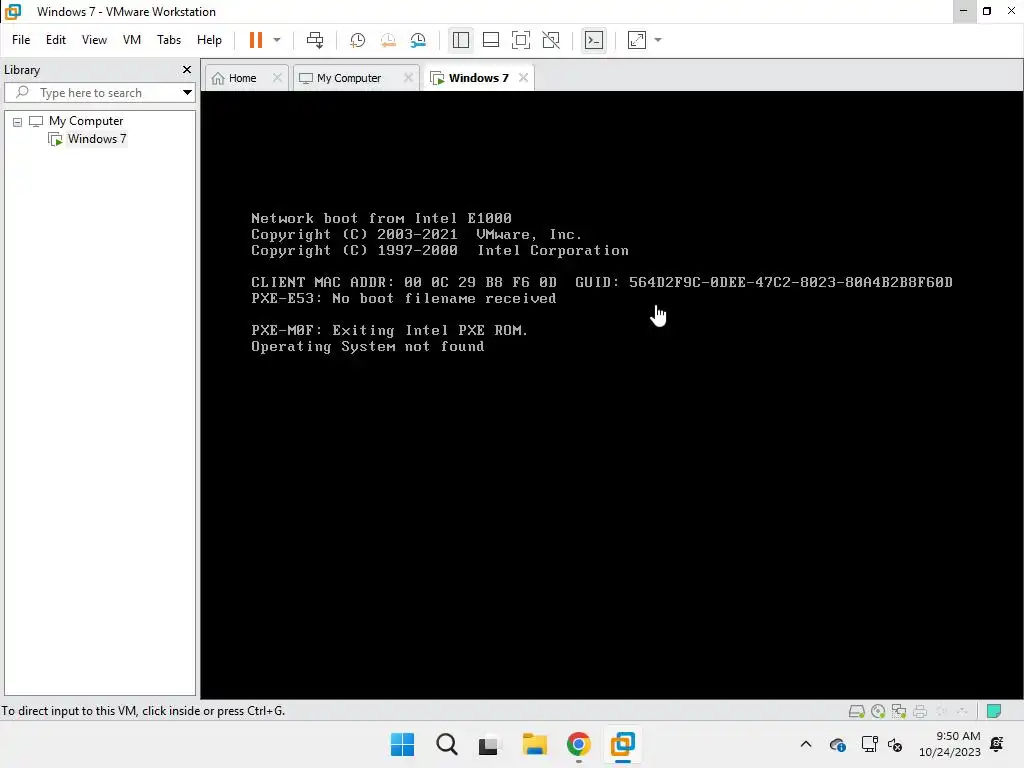This screenshot has width=1024, height=768.
Task: Open Google Chrome from the taskbar
Action: 579,744
